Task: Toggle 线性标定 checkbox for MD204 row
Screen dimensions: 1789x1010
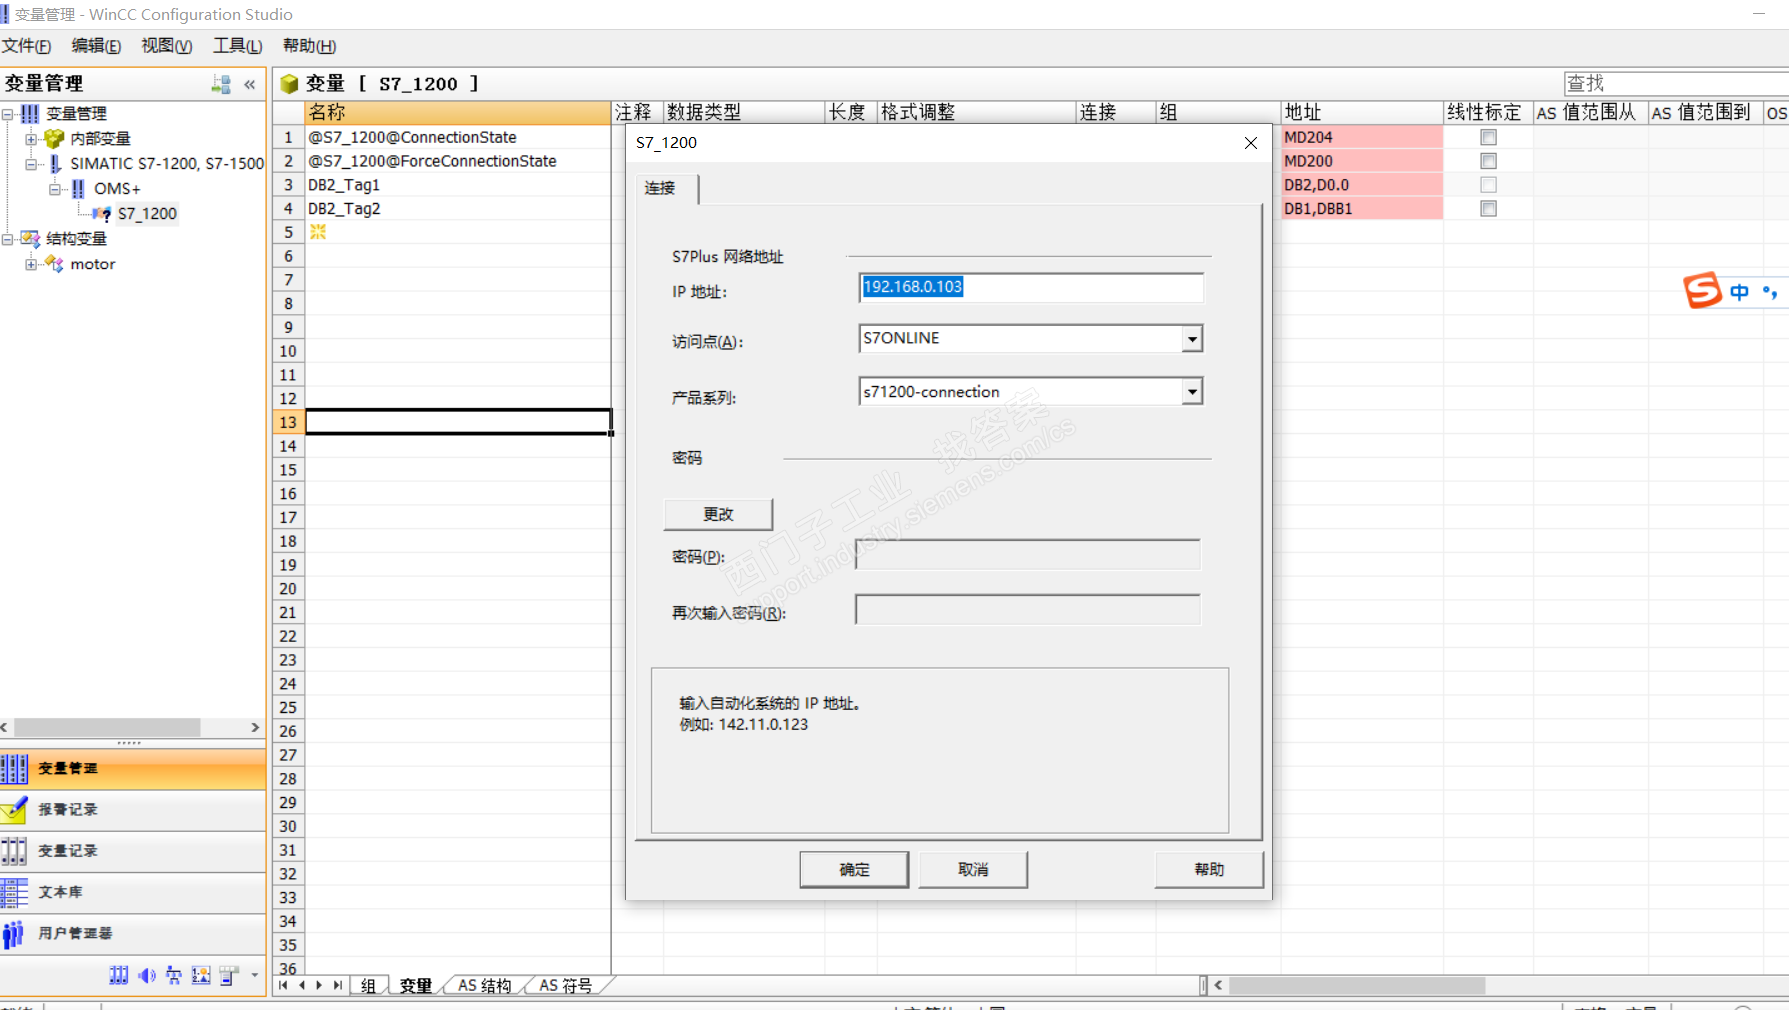Action: pos(1489,138)
